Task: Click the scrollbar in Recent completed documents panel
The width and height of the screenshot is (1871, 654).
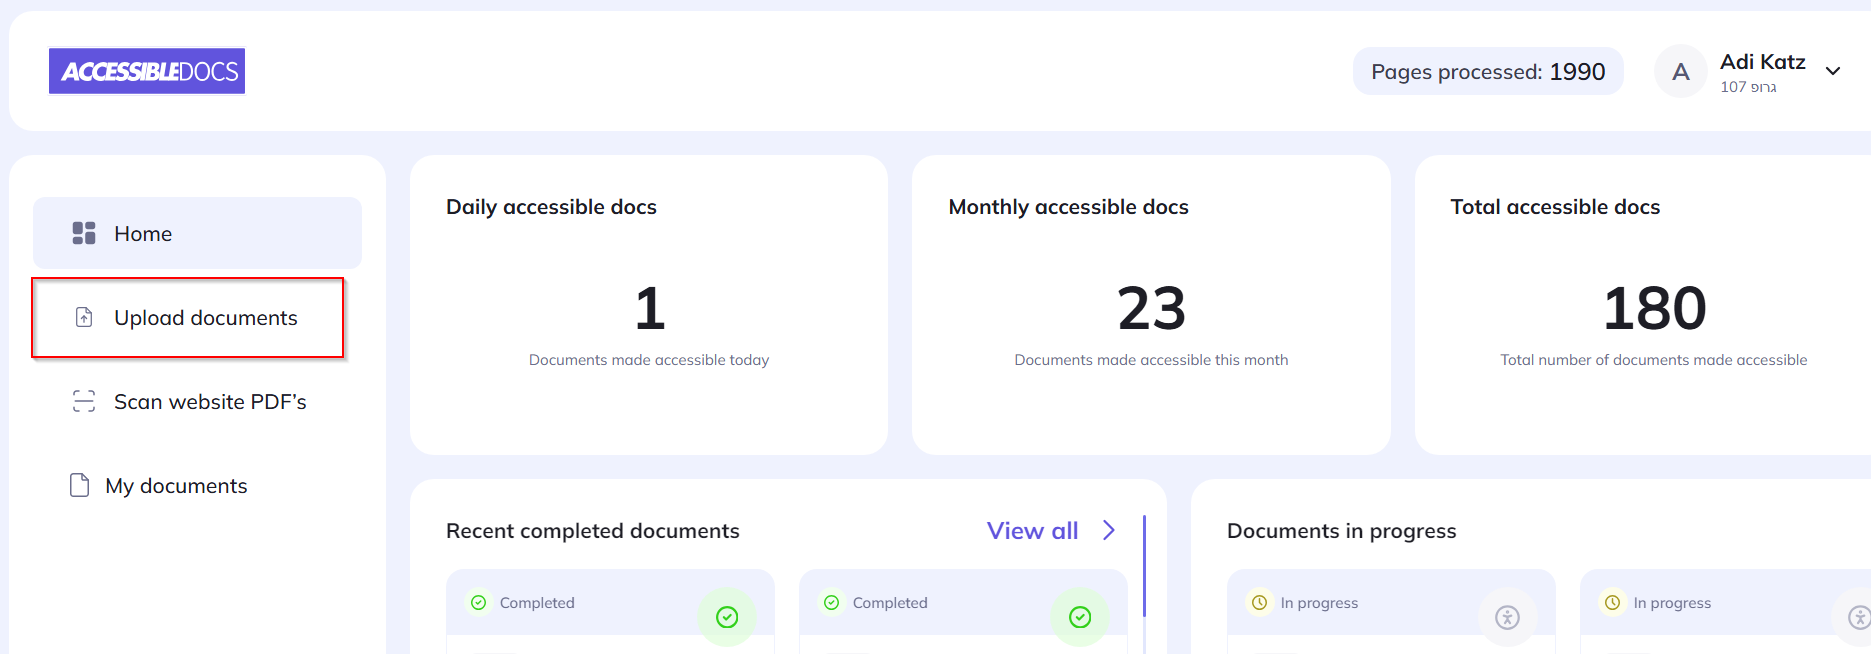Action: 1144,566
